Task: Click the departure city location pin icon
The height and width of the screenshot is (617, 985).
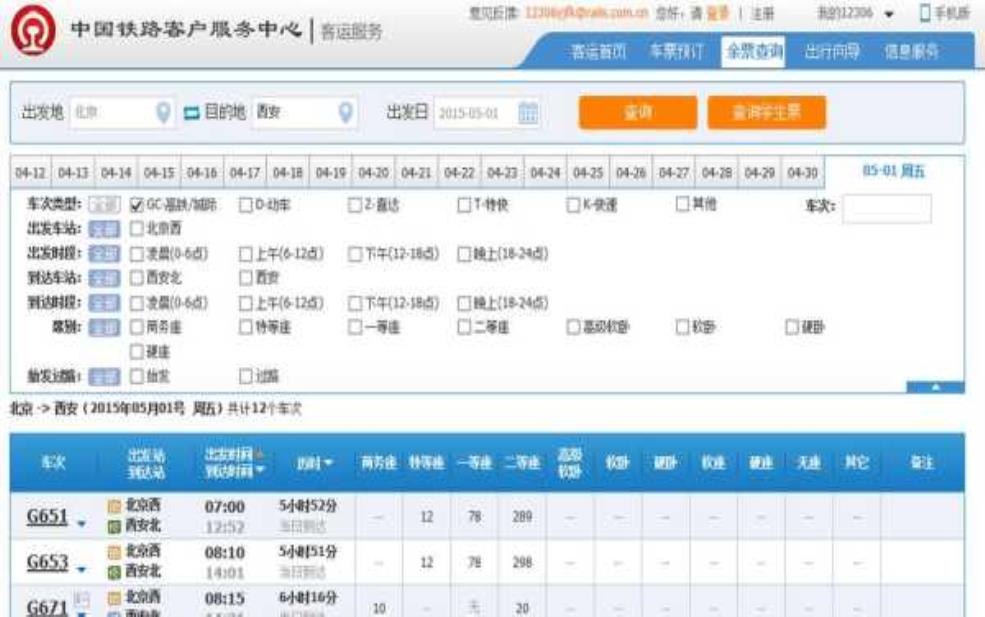Action: [163, 112]
